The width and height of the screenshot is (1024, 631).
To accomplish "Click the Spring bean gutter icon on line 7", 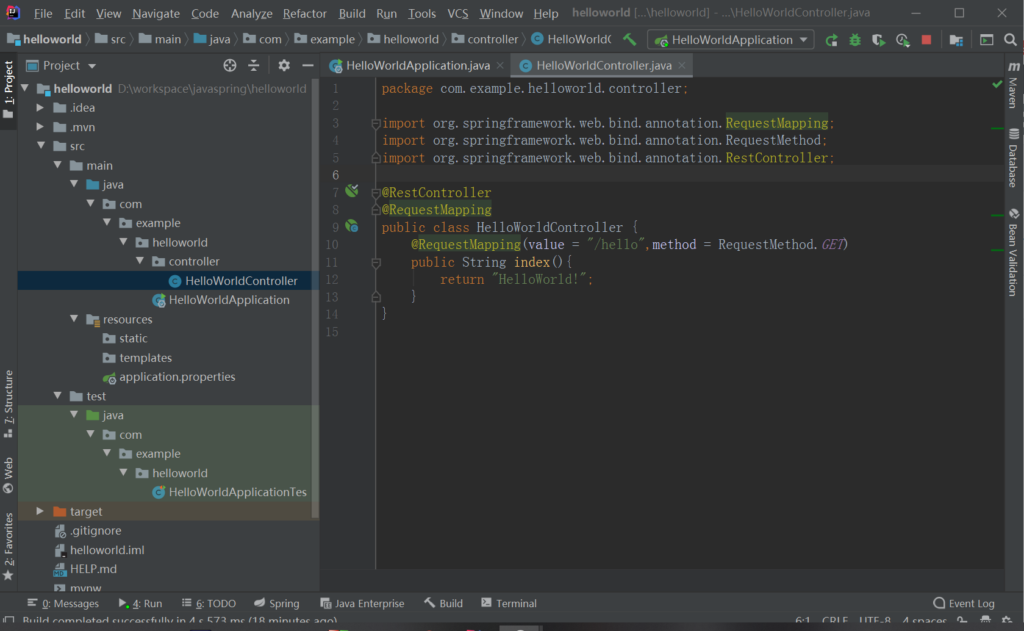I will coord(352,191).
